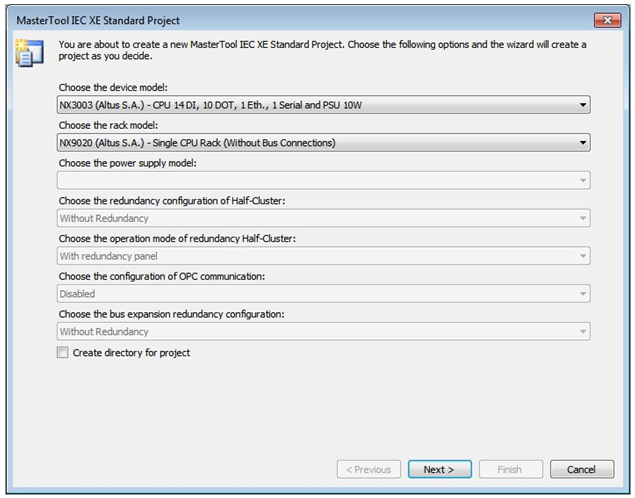
Task: Click the dialog title bar text
Action: click(98, 21)
